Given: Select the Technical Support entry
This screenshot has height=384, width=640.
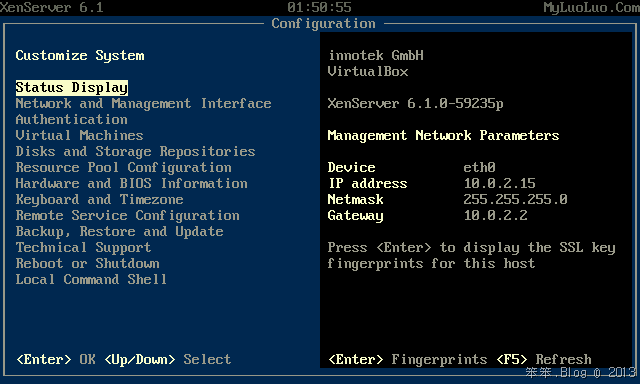Looking at the screenshot, I should (x=83, y=247).
